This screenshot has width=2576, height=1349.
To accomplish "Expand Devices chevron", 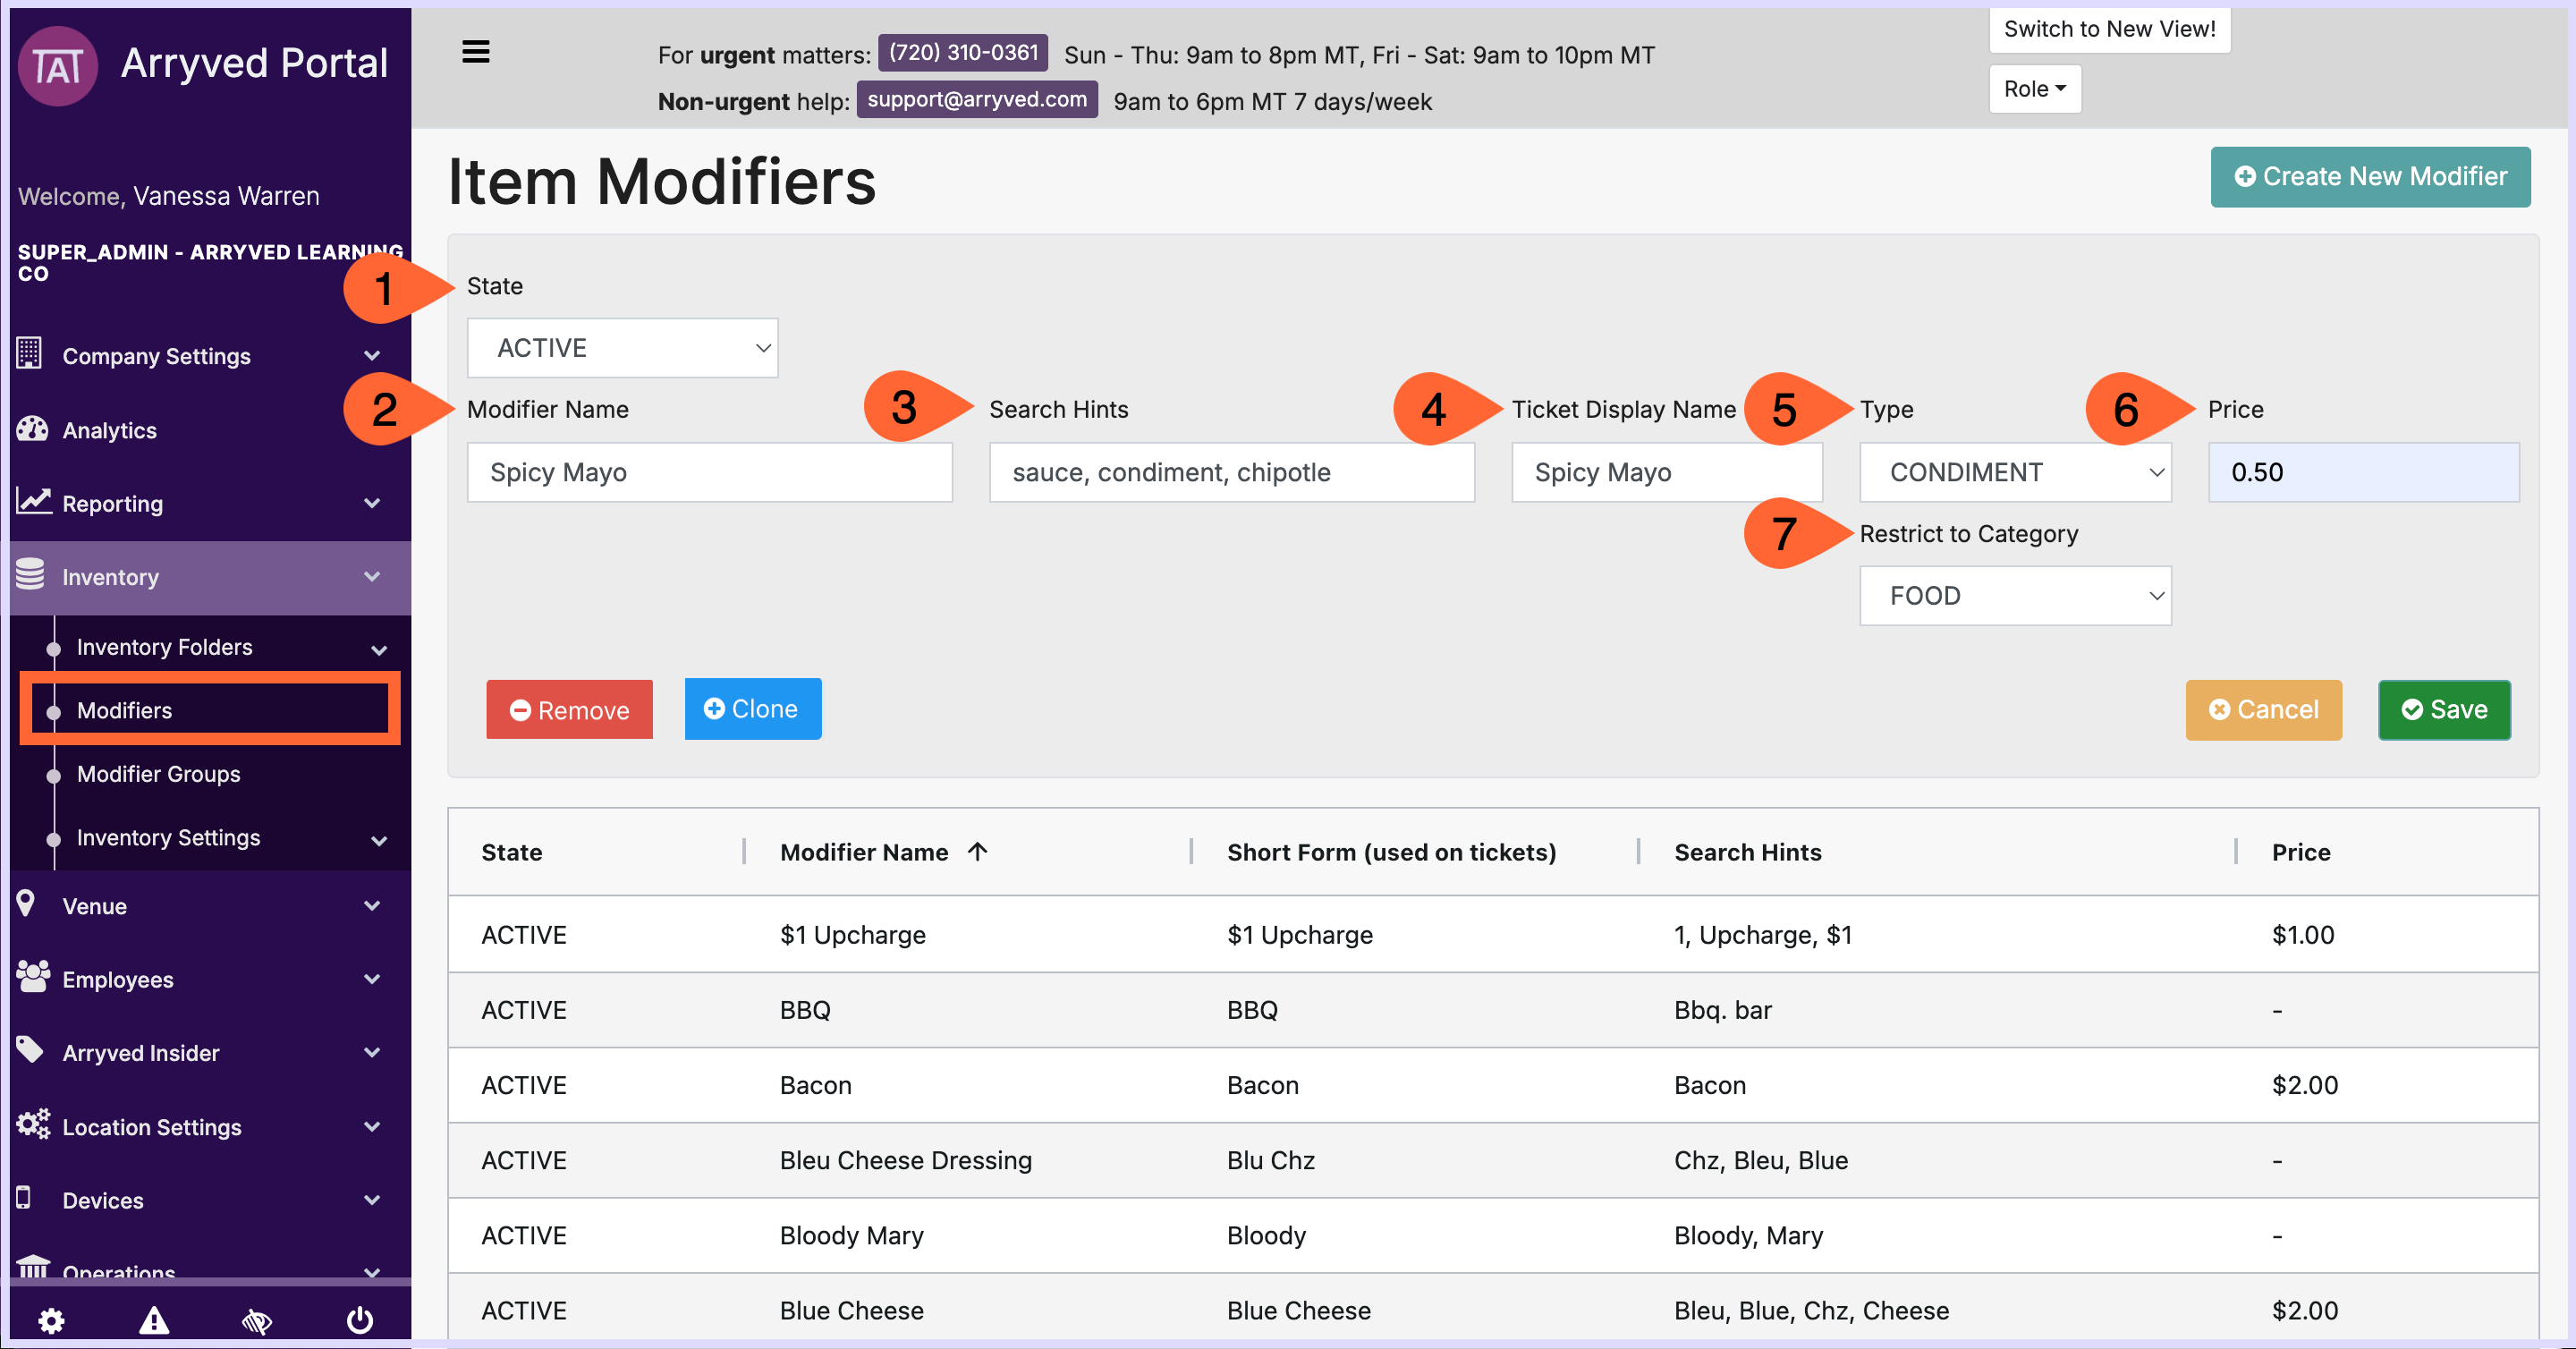I will coord(372,1200).
